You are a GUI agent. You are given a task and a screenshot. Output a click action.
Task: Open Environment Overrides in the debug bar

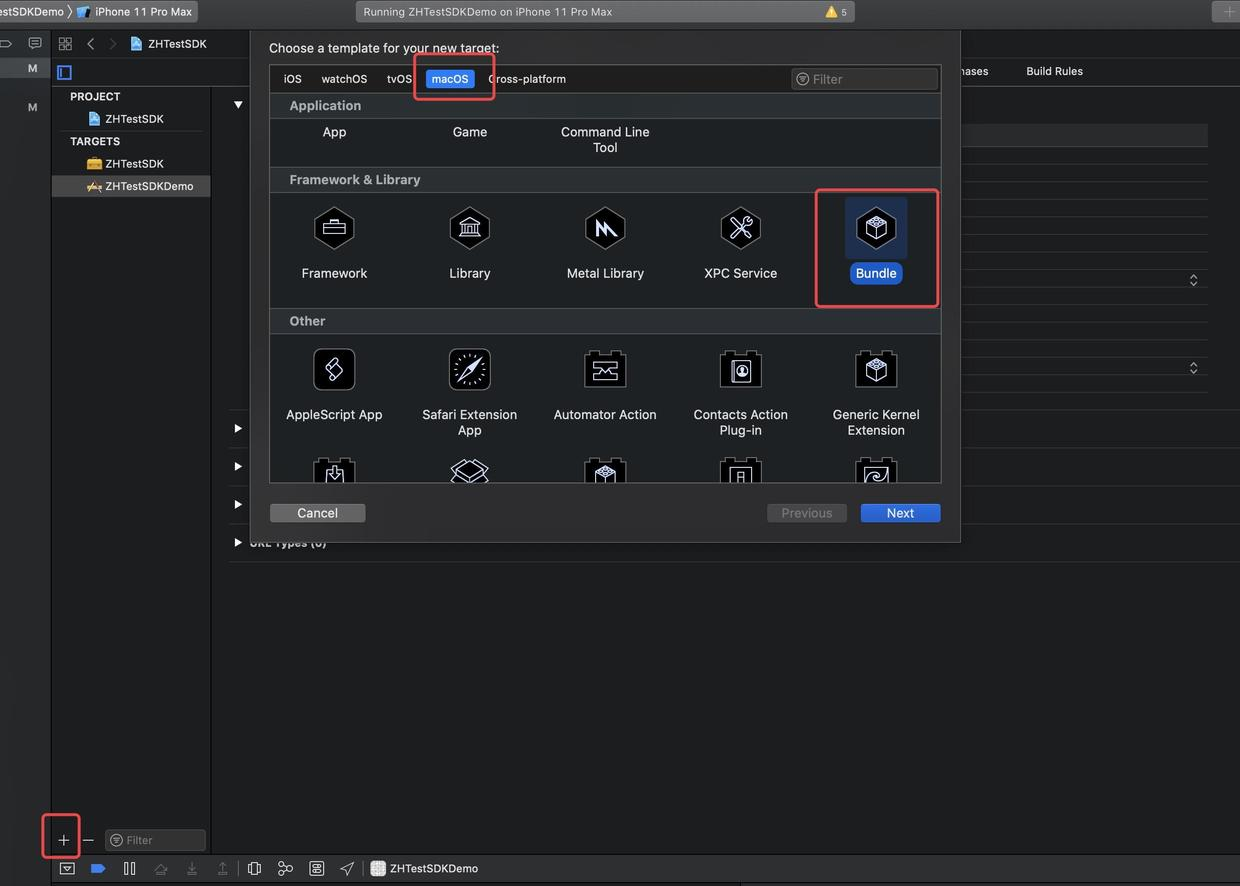(x=317, y=868)
